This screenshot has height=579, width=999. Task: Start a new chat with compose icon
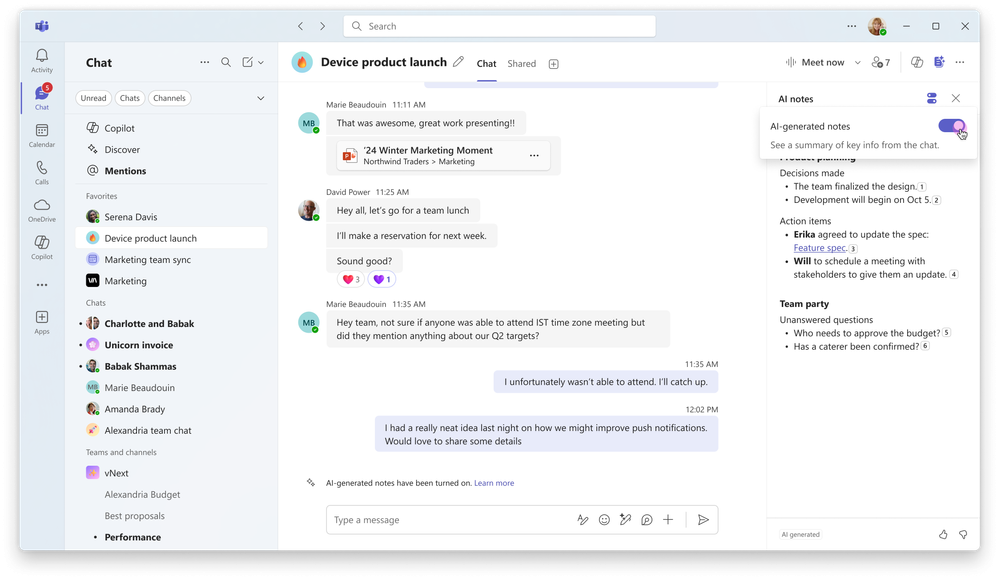point(247,62)
